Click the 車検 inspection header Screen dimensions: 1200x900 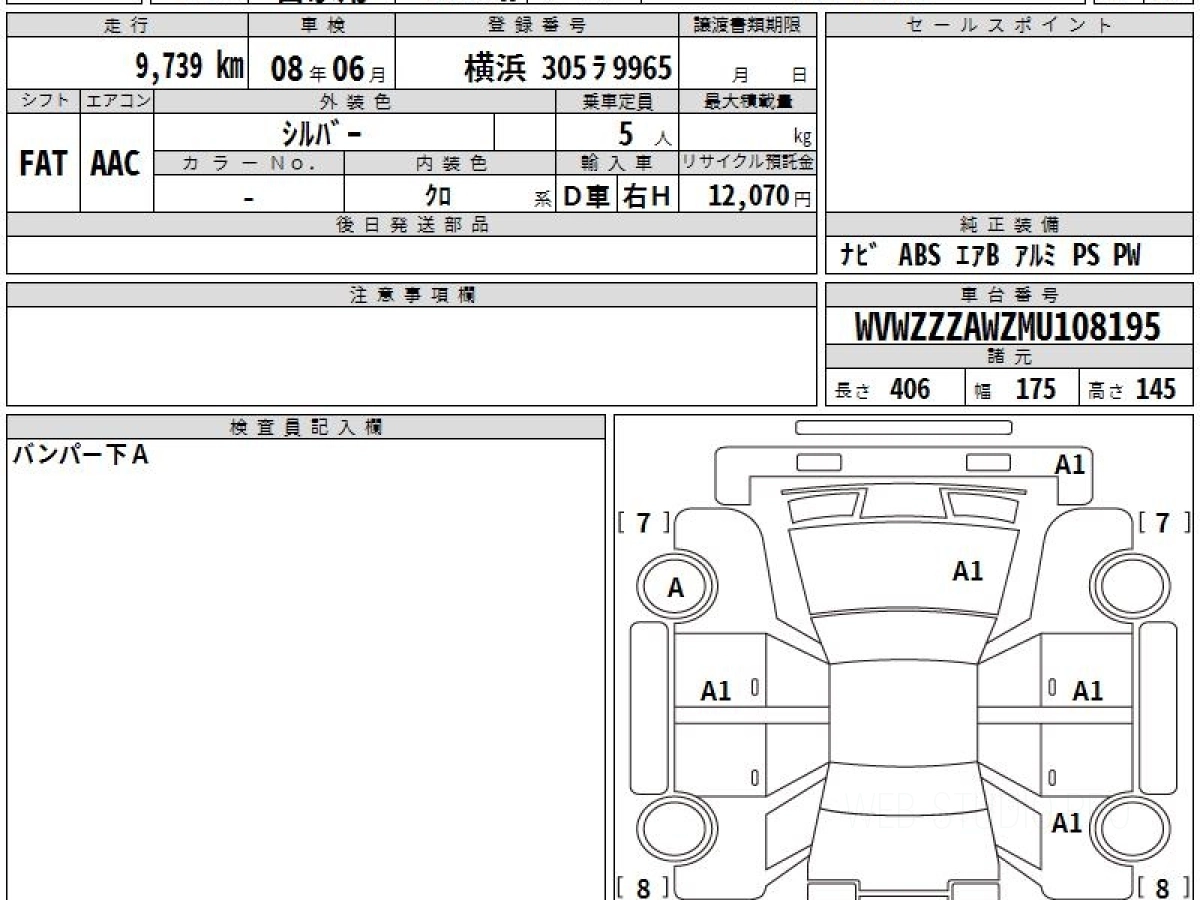322,26
